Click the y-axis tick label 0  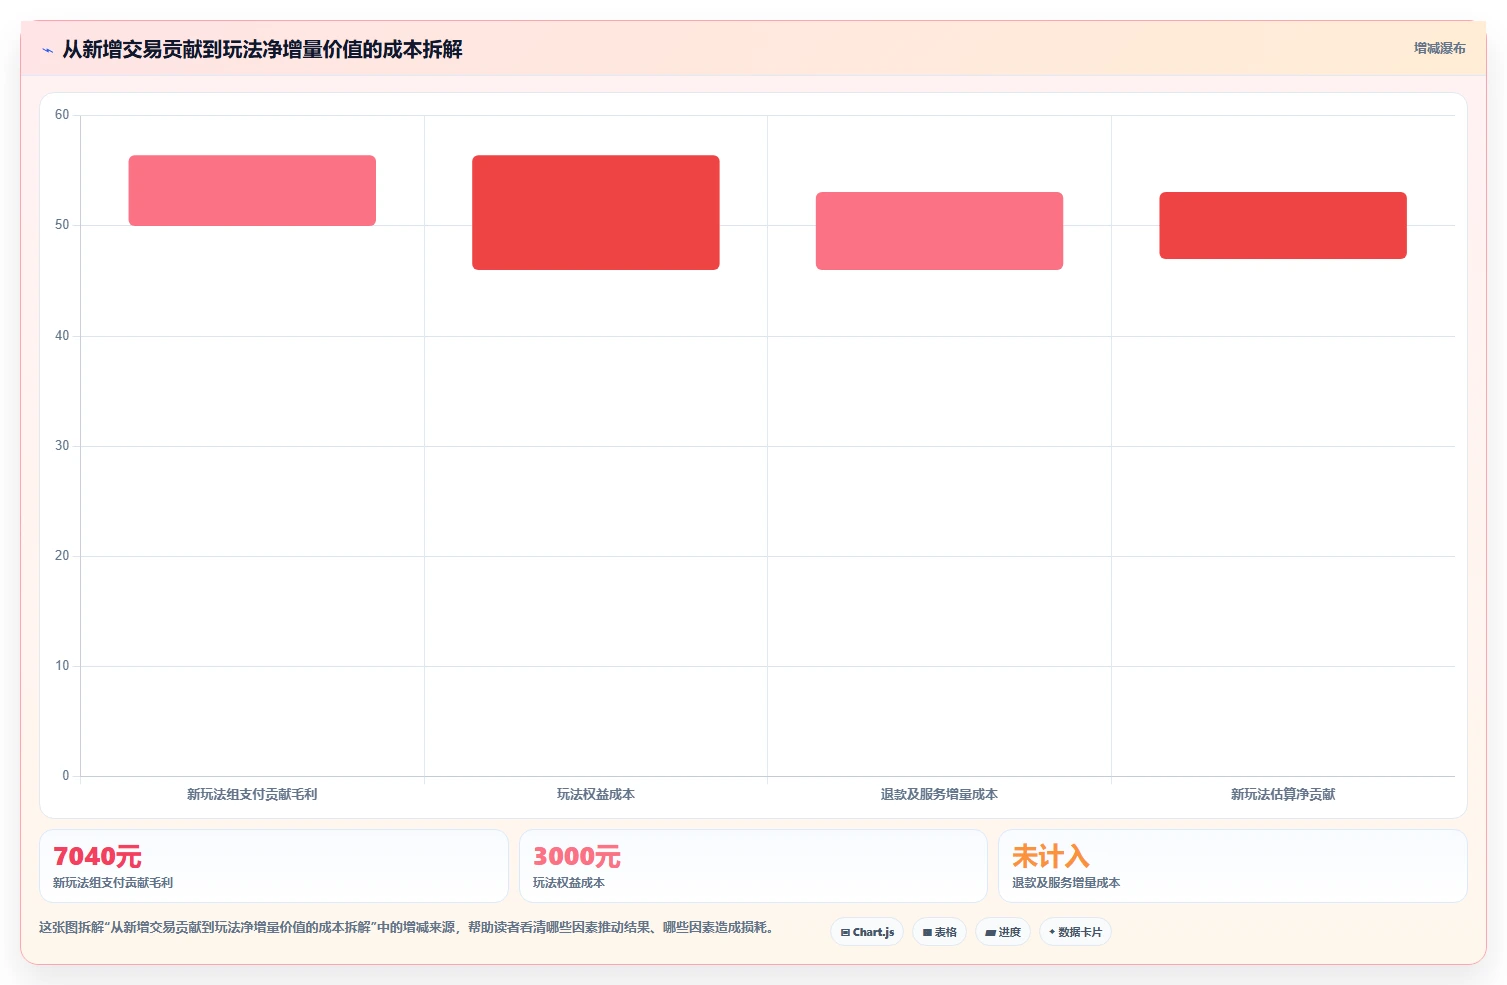coord(66,776)
